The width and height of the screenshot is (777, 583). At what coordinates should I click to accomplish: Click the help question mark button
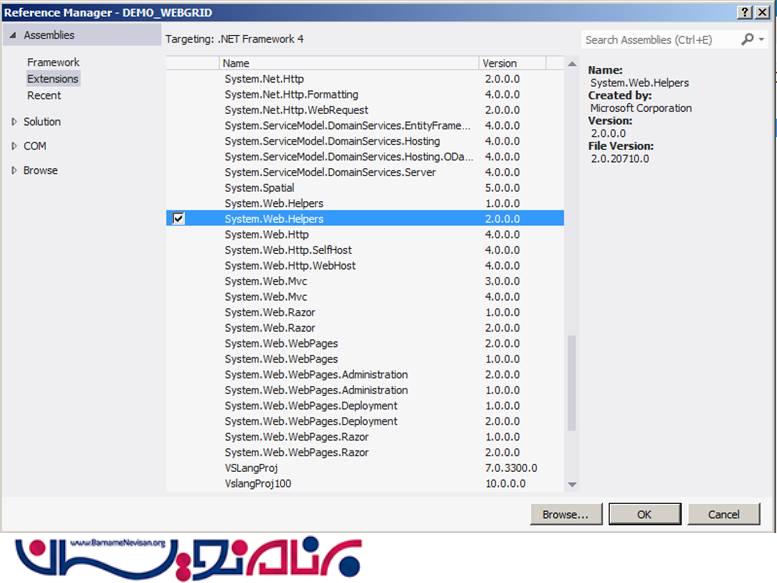[x=746, y=12]
